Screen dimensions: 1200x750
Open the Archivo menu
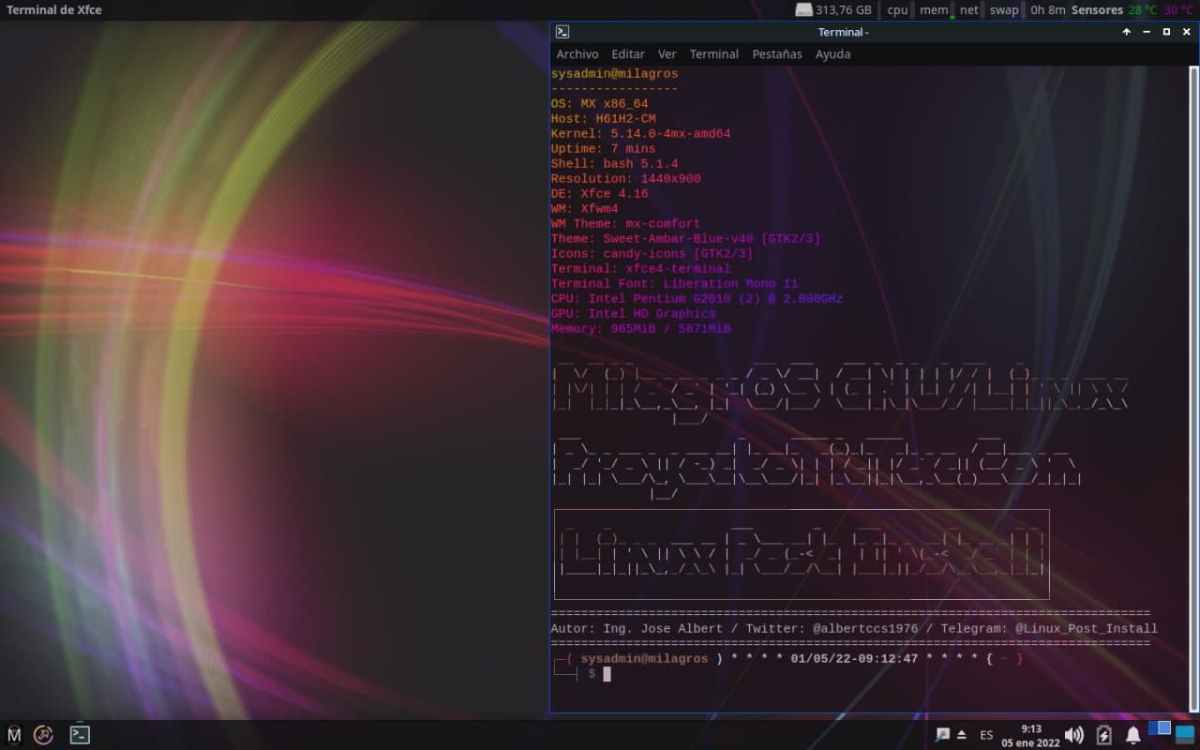pos(577,54)
